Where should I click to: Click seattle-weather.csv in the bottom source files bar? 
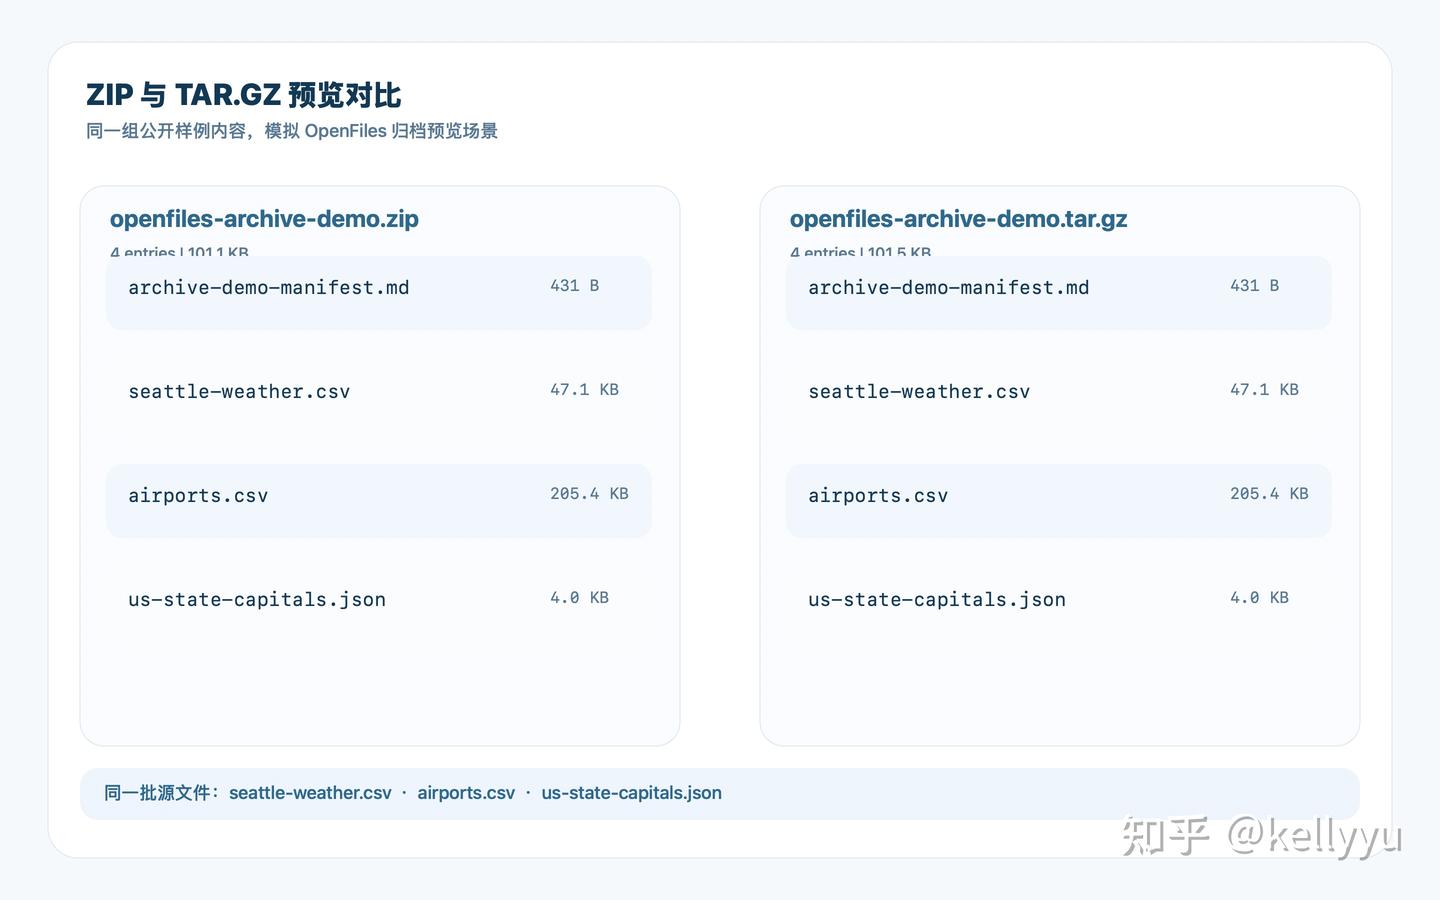(x=310, y=793)
